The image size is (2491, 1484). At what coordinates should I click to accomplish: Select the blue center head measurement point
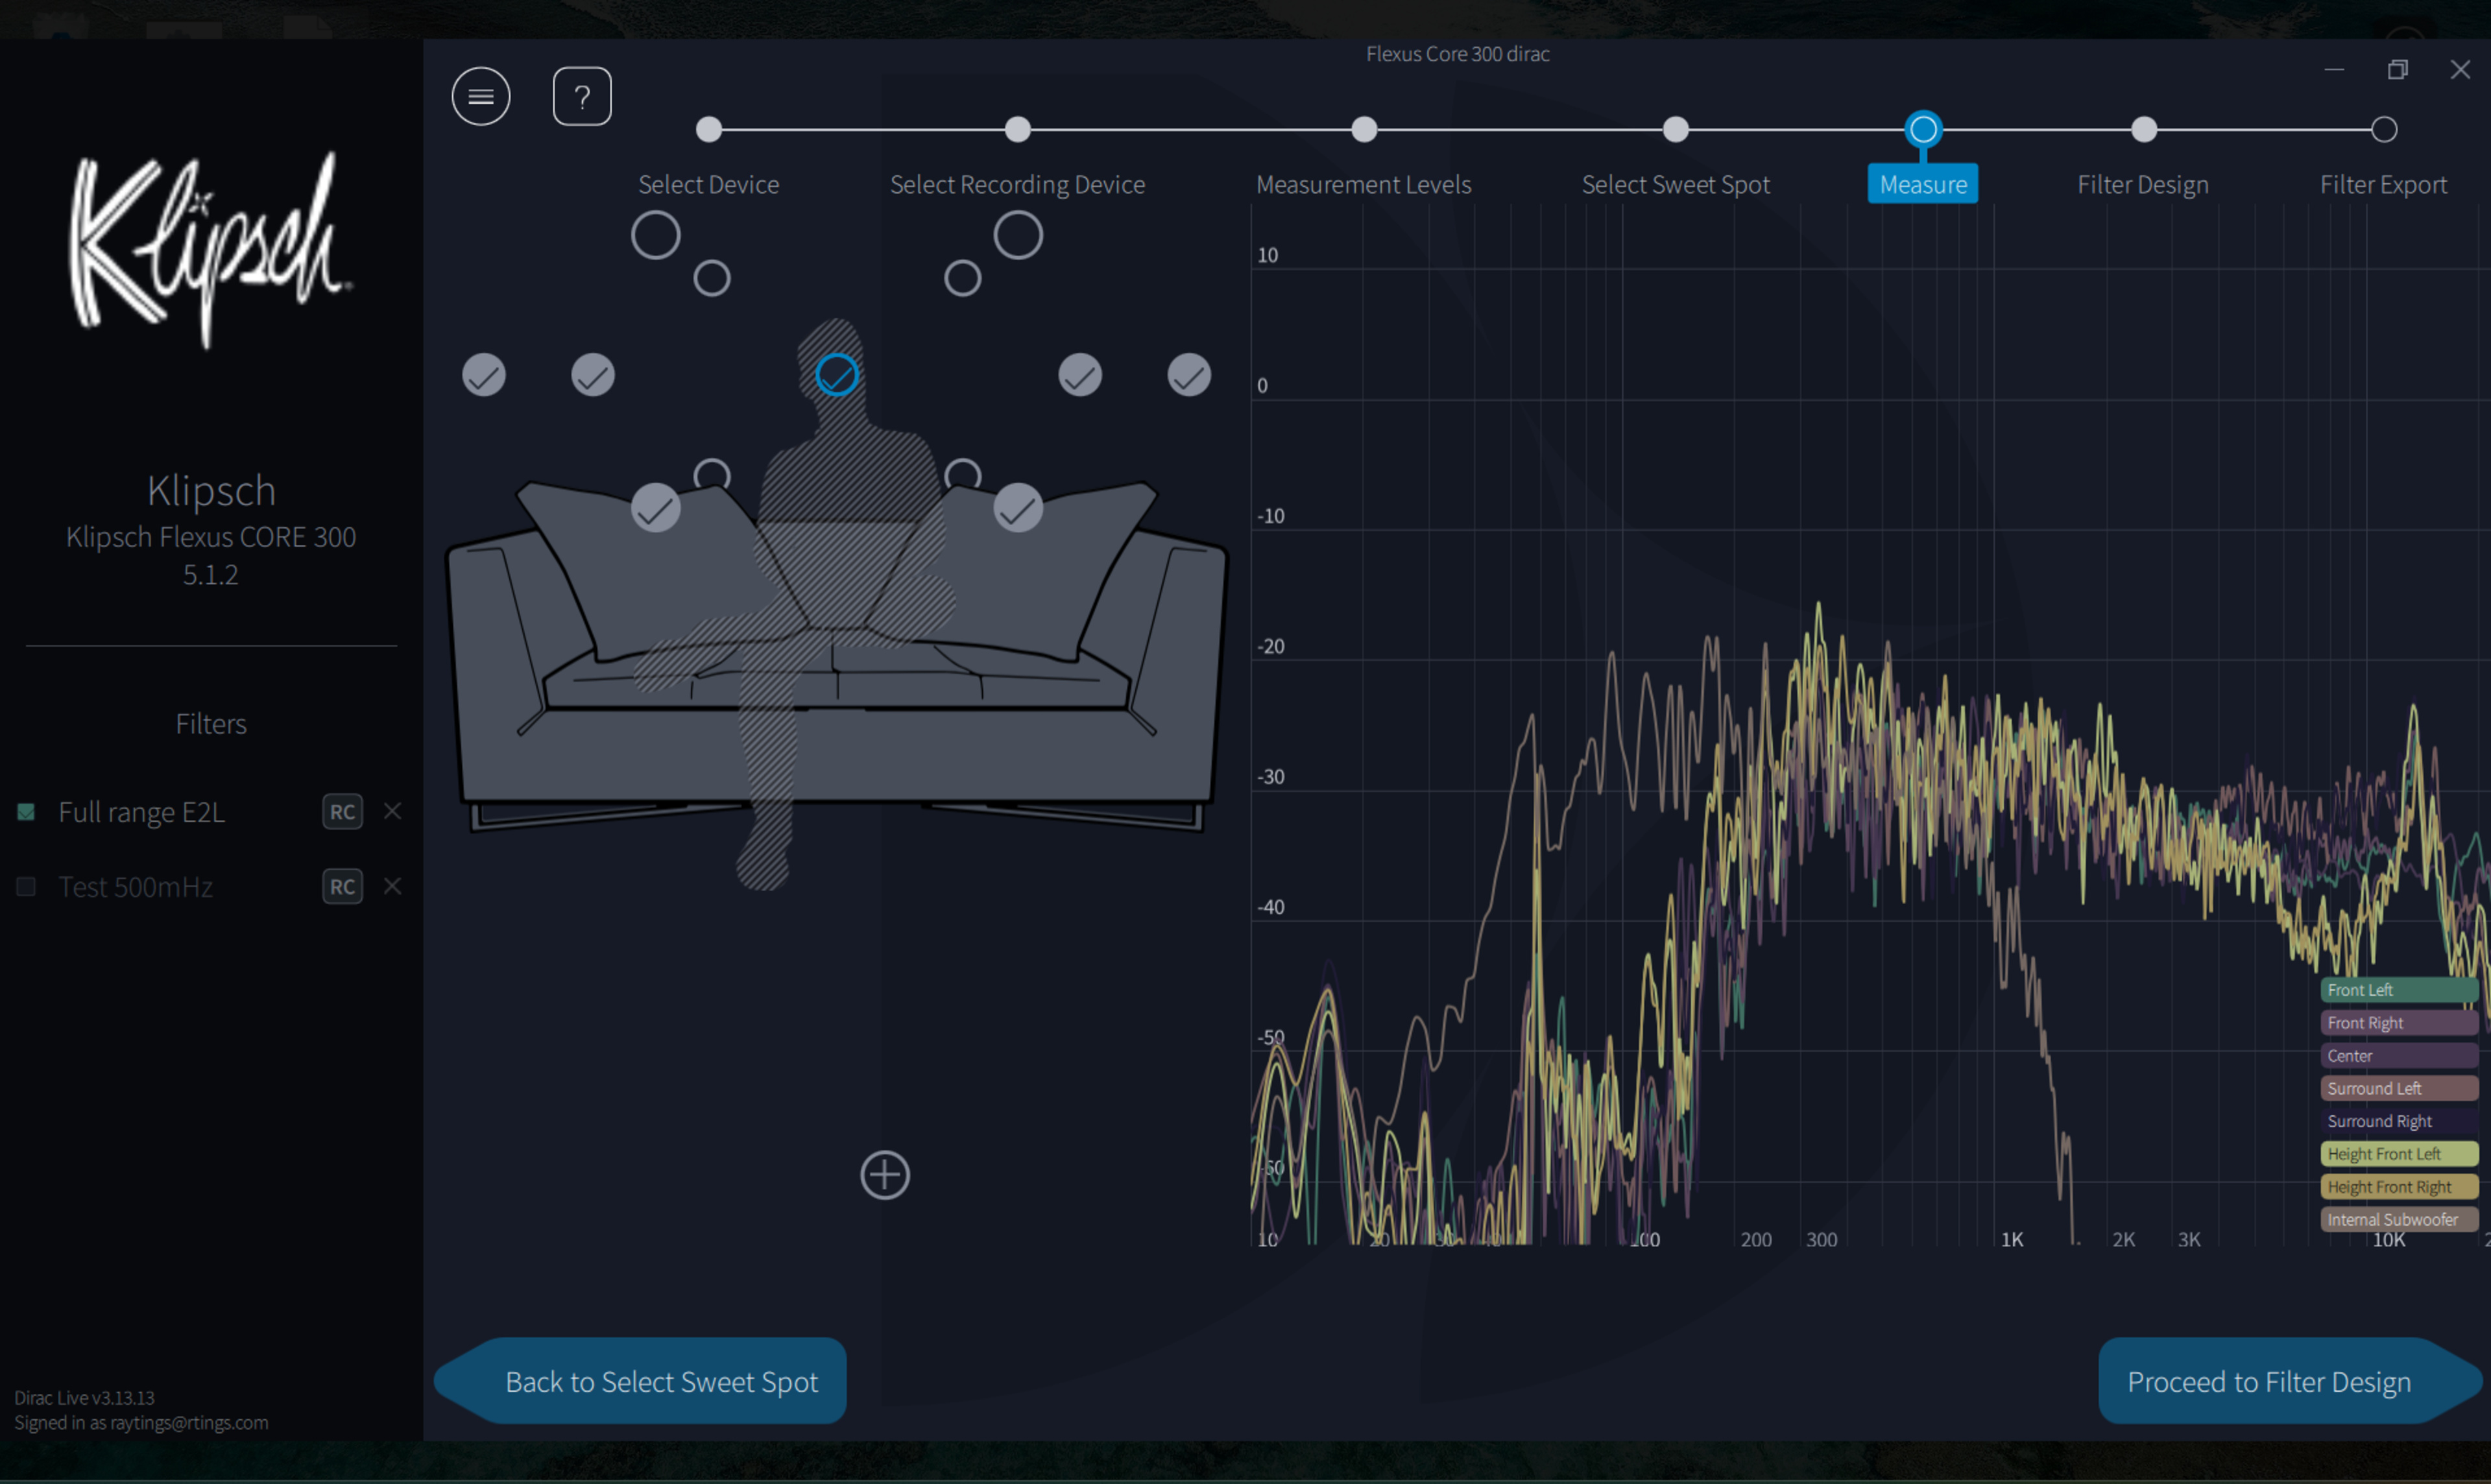tap(837, 375)
